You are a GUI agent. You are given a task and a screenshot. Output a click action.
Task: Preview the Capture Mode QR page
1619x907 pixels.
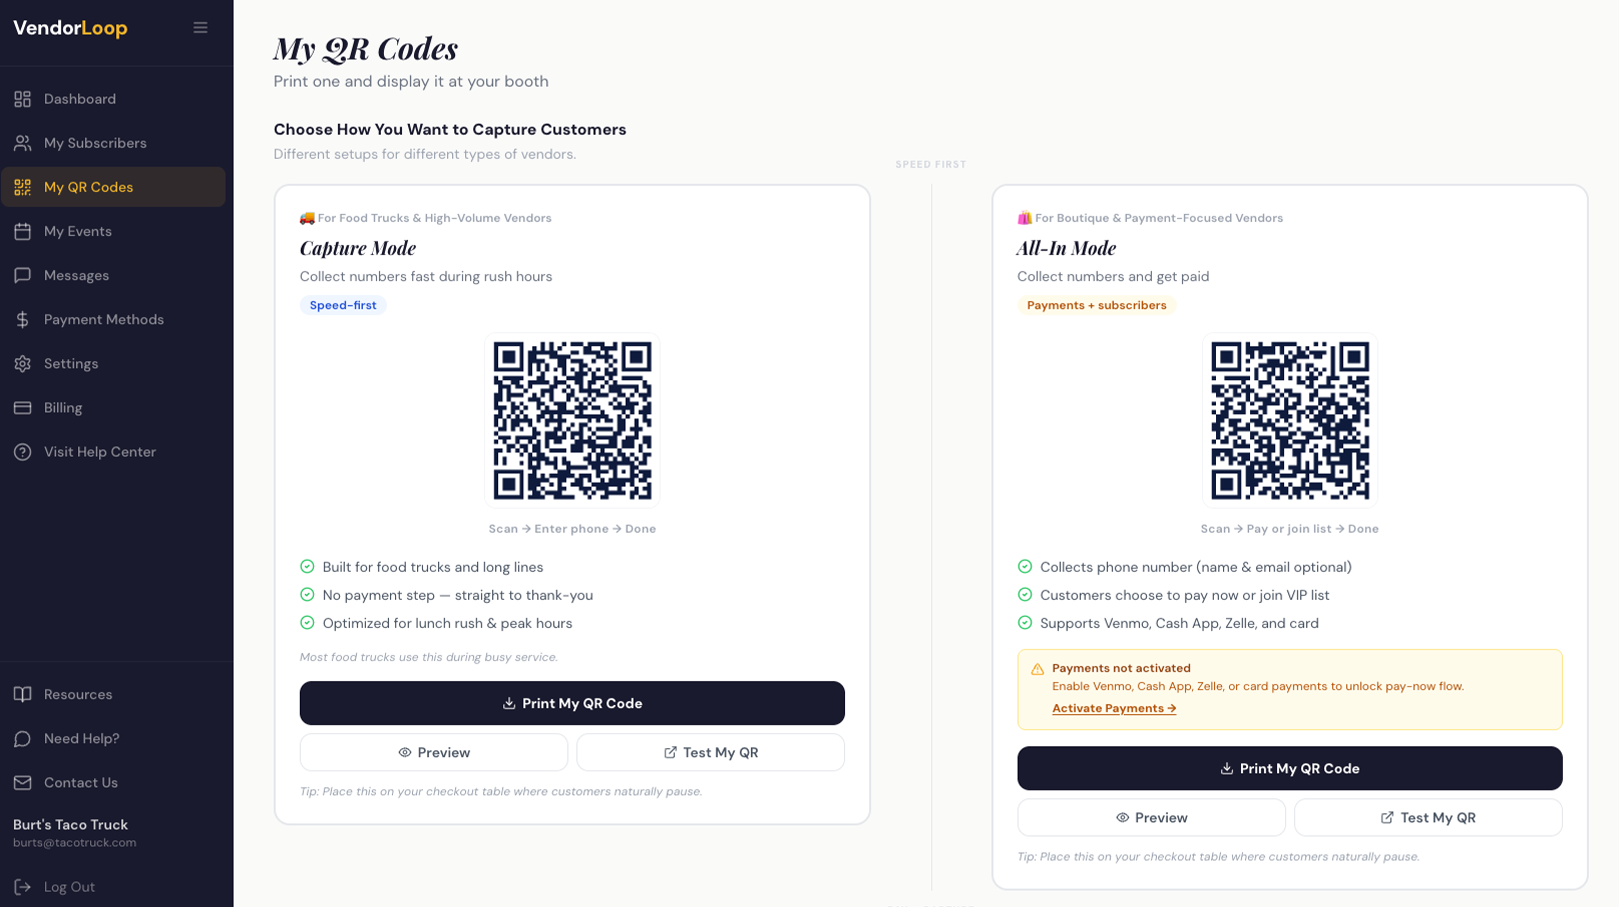click(x=434, y=752)
